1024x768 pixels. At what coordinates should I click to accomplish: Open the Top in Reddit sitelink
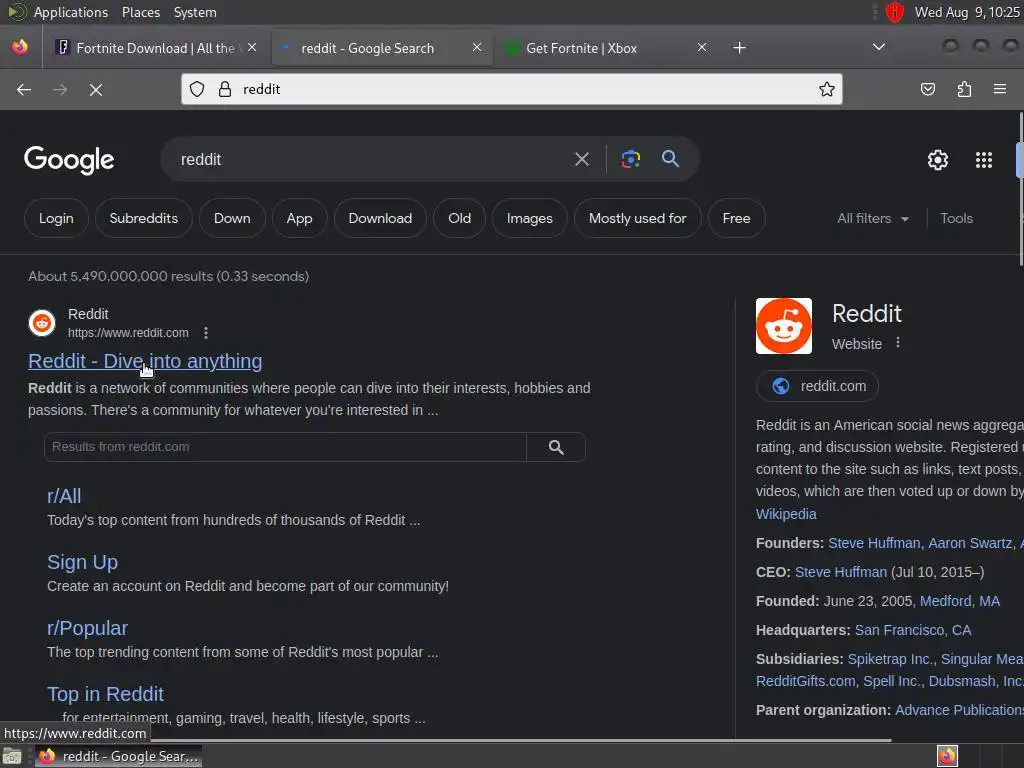[x=105, y=694]
